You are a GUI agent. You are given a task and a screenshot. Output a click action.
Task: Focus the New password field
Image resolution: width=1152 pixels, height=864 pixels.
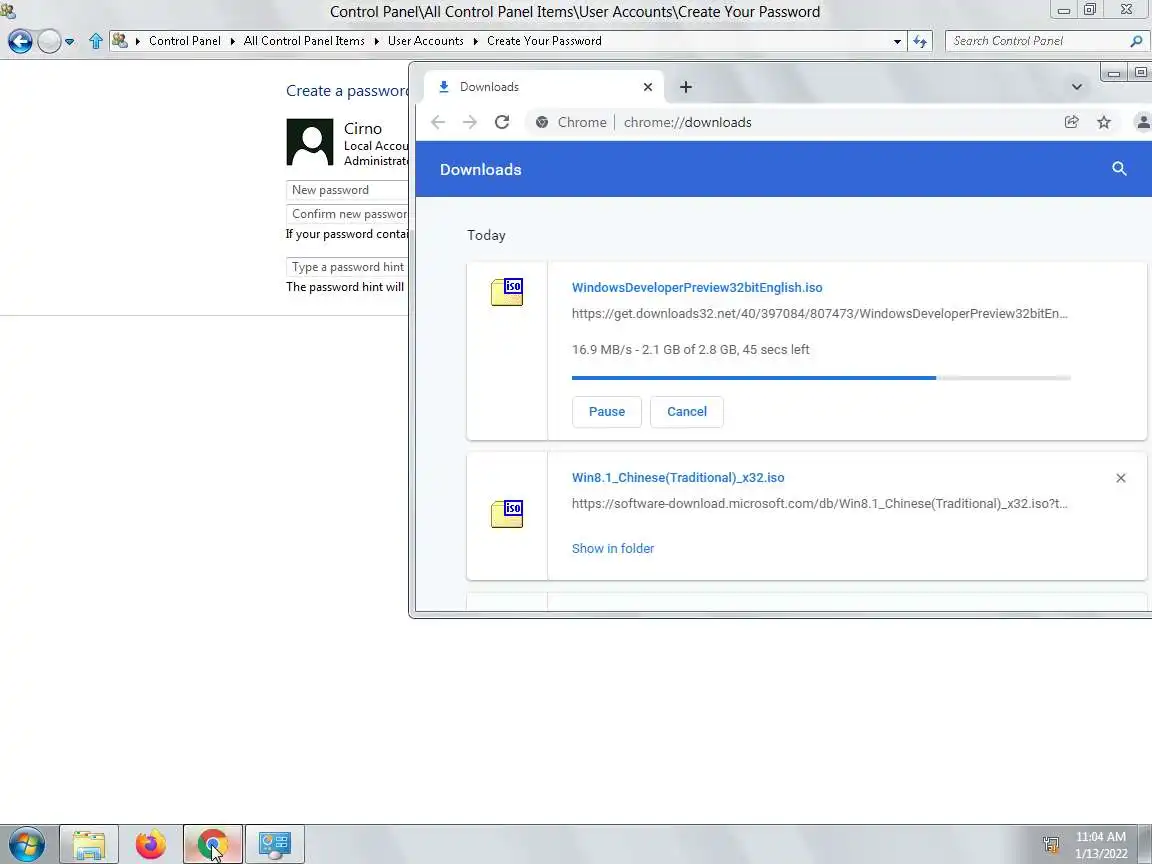point(348,190)
